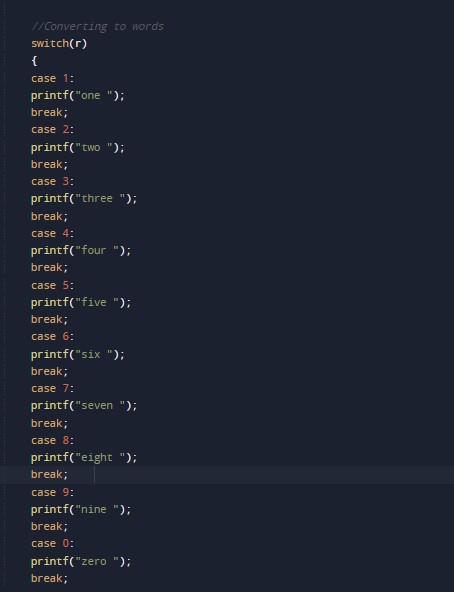Click the printf "nine" statement

[x=81, y=510]
